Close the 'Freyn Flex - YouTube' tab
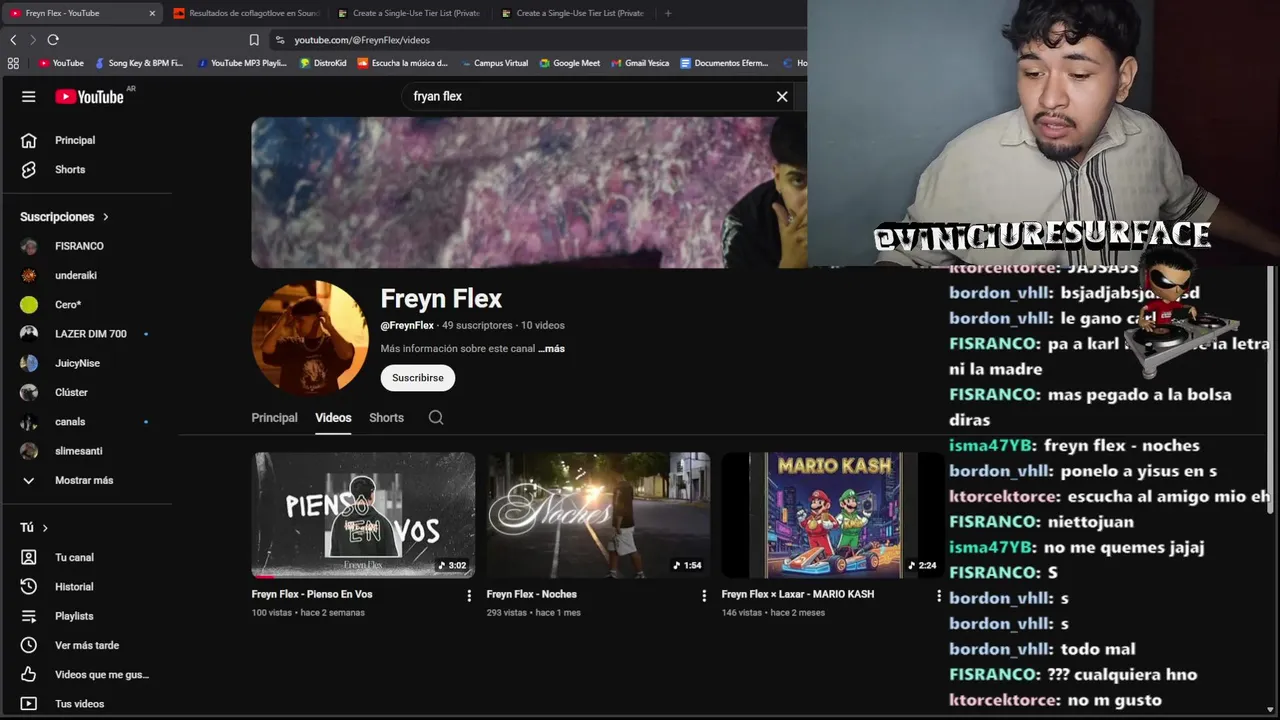Image resolution: width=1280 pixels, height=720 pixels. [152, 13]
